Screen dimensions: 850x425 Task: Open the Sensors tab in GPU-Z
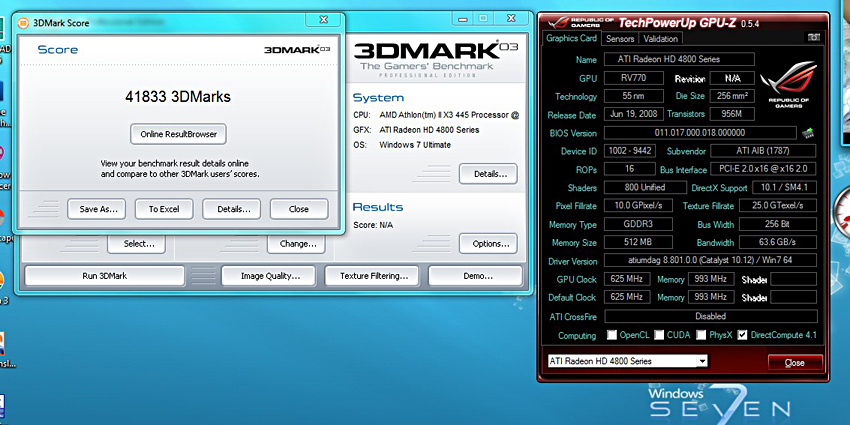tap(620, 39)
